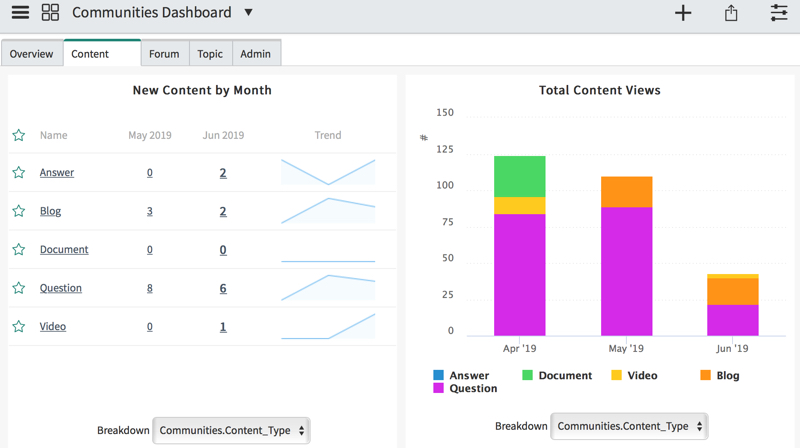The height and width of the screenshot is (448, 800).
Task: Click the Jun '19 magenta Question bar segment
Action: click(x=733, y=320)
